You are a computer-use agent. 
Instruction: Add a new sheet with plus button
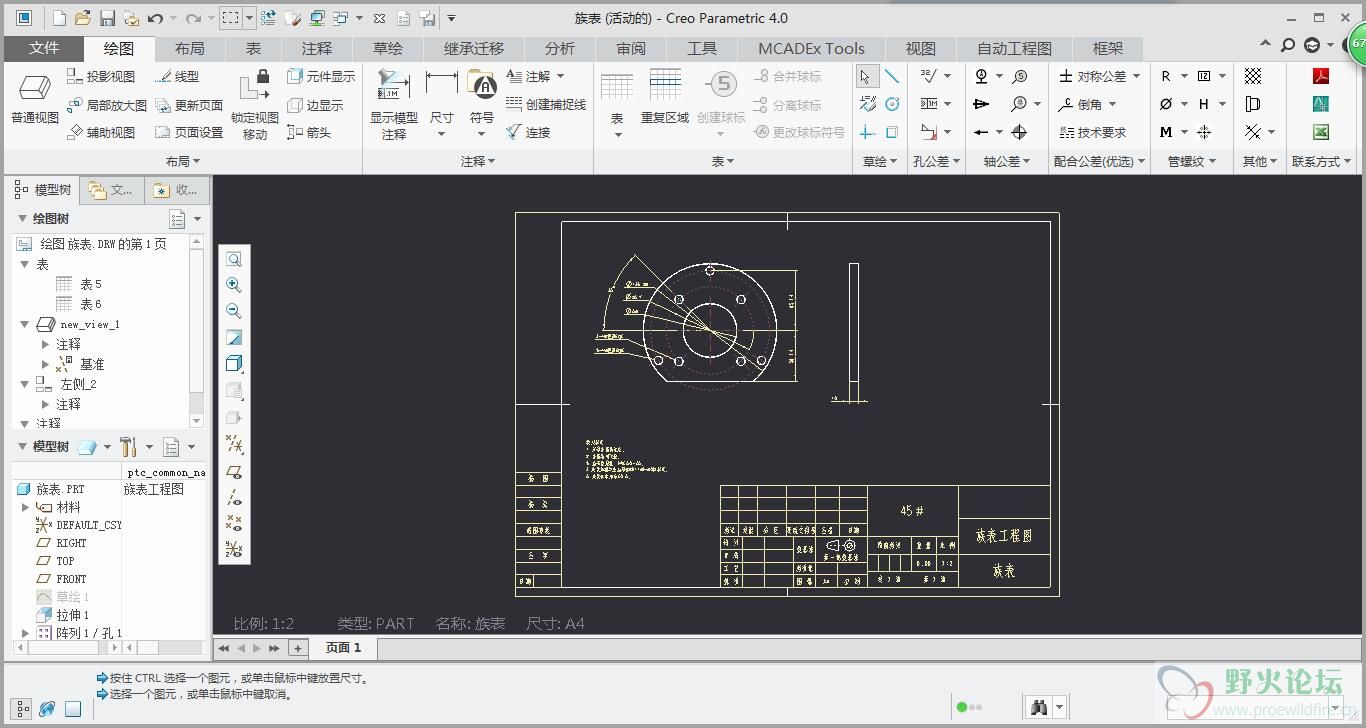click(297, 648)
